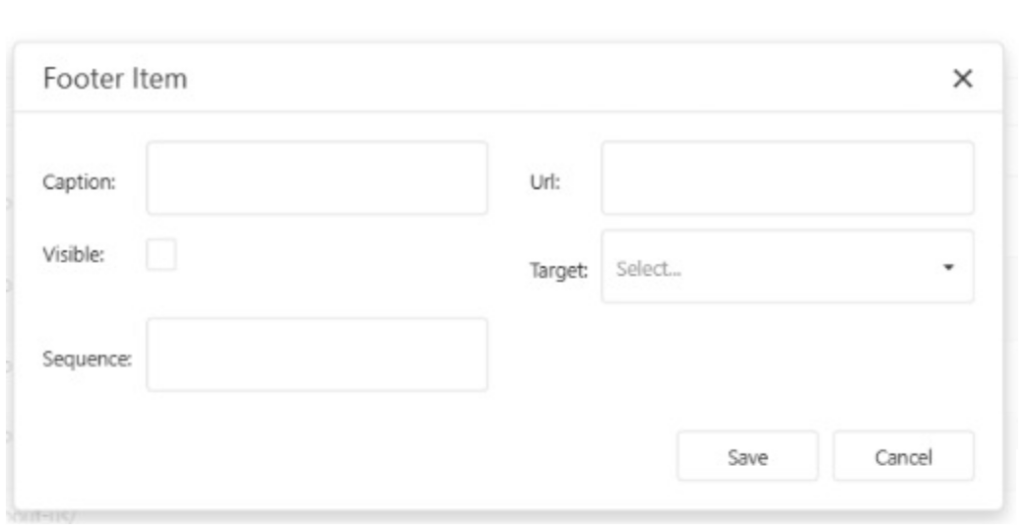Click into the Caption text field

click(317, 178)
